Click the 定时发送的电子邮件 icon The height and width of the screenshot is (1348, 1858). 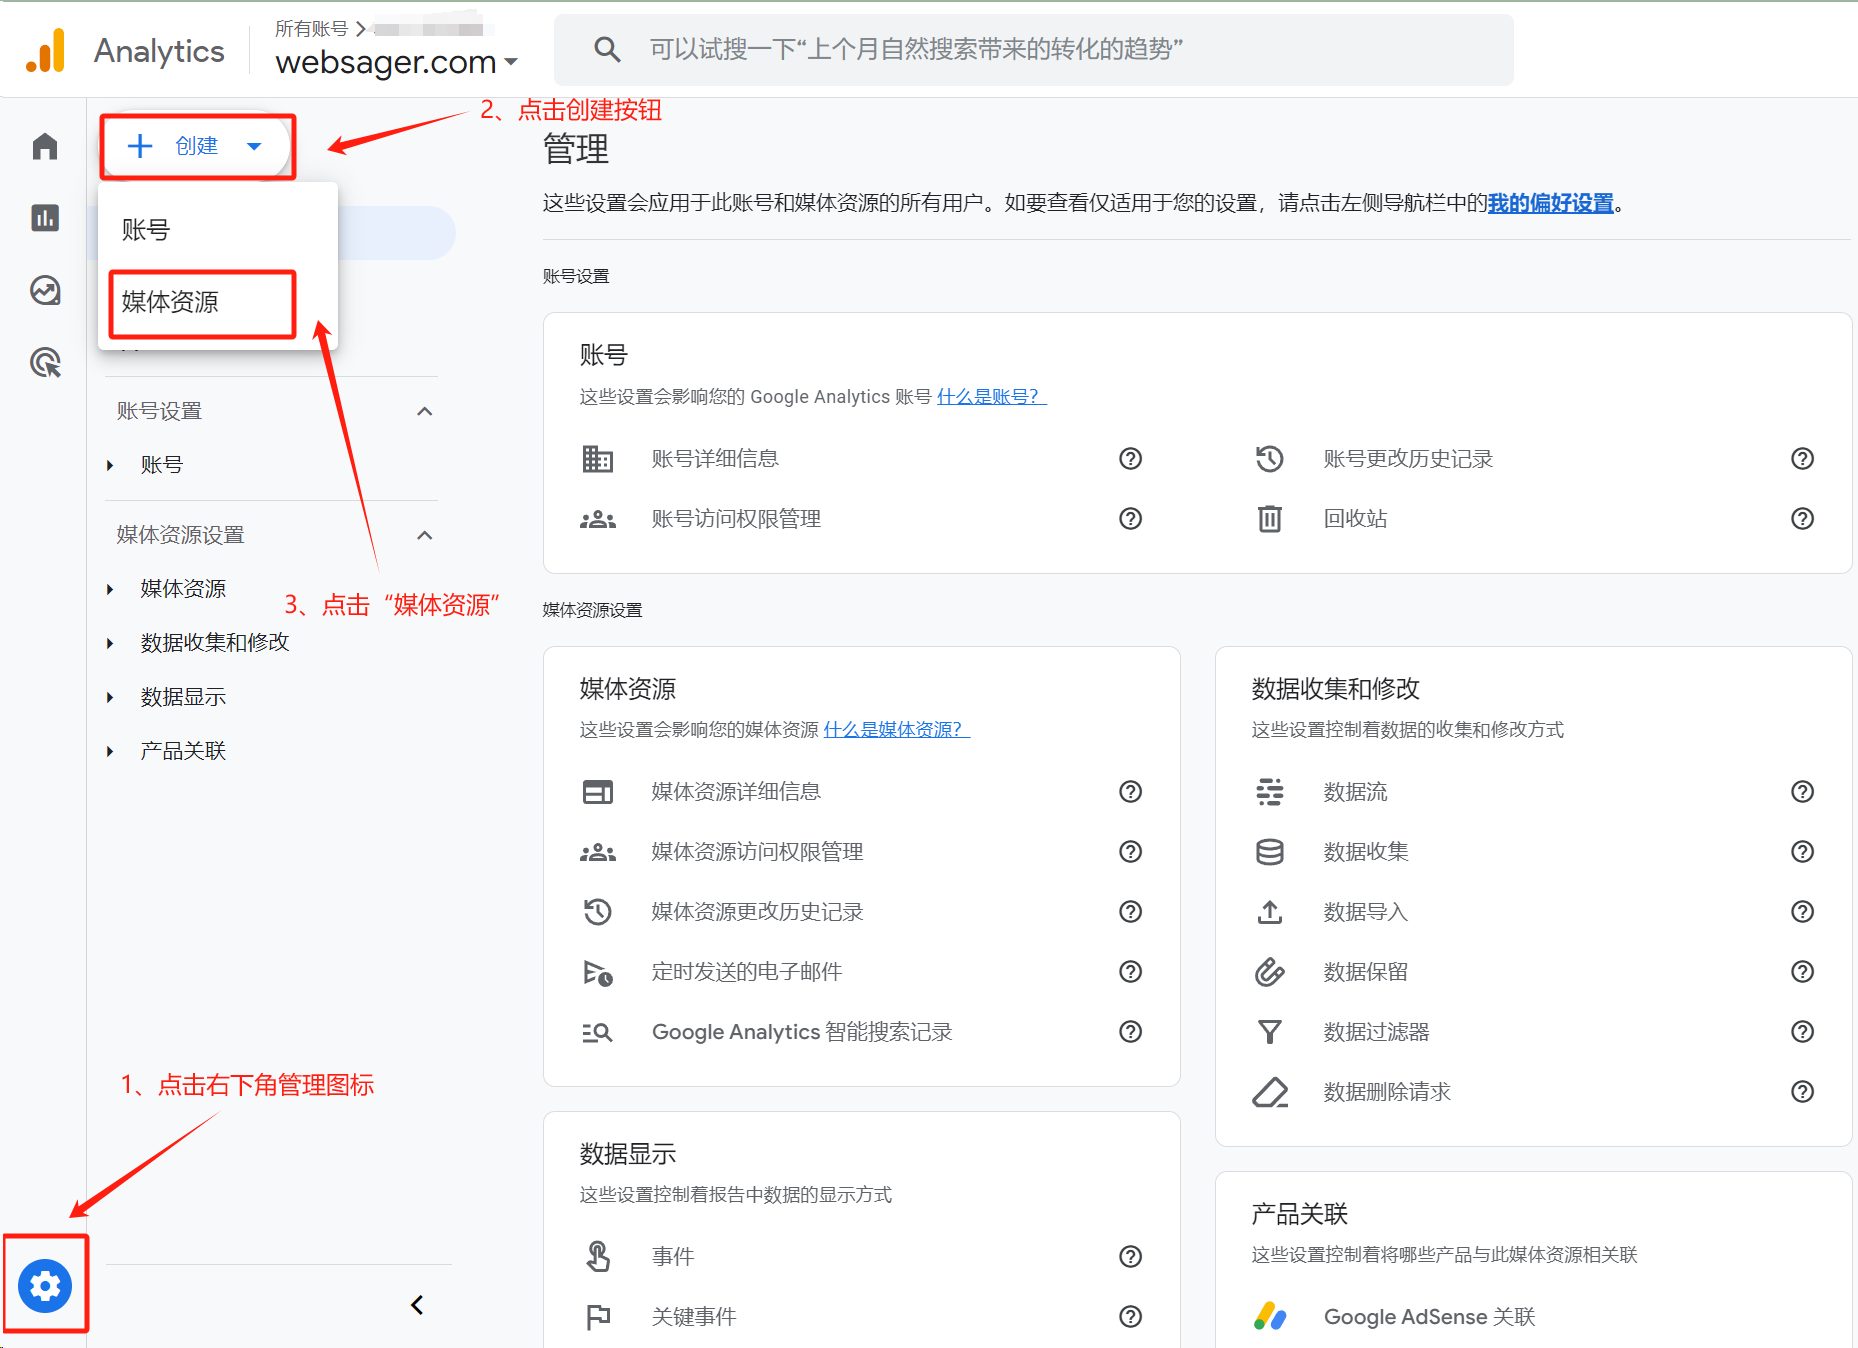point(598,972)
